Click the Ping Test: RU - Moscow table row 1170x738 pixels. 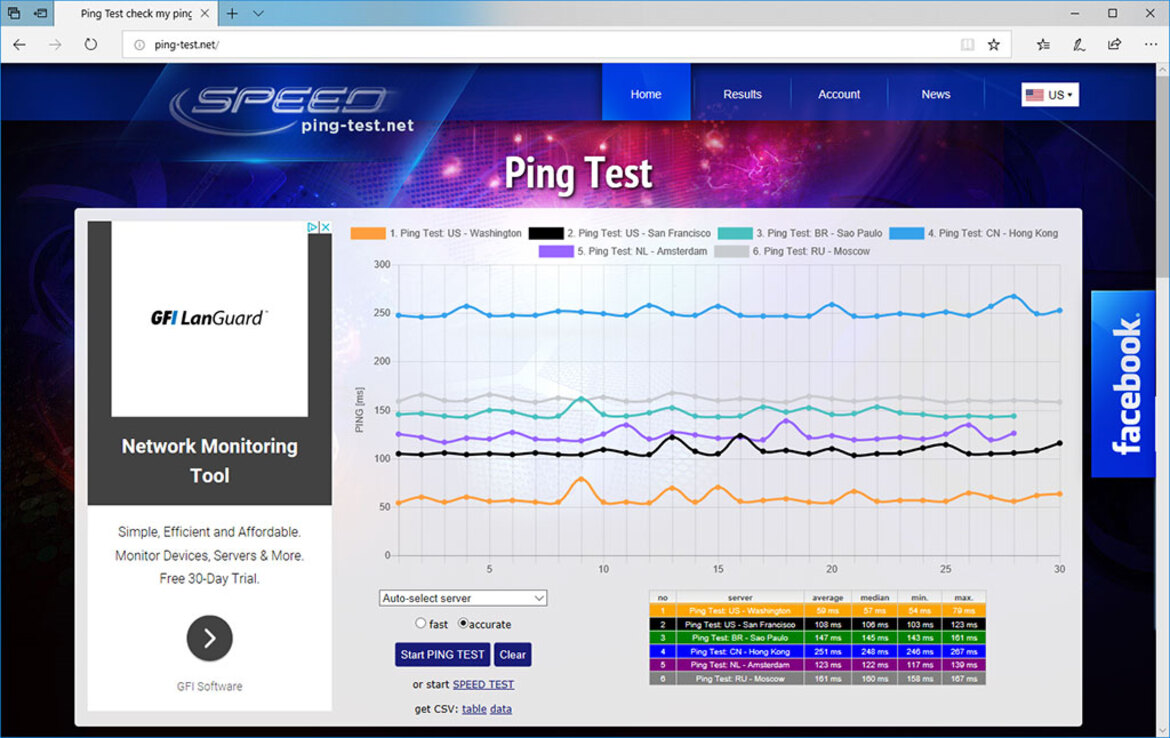point(818,679)
